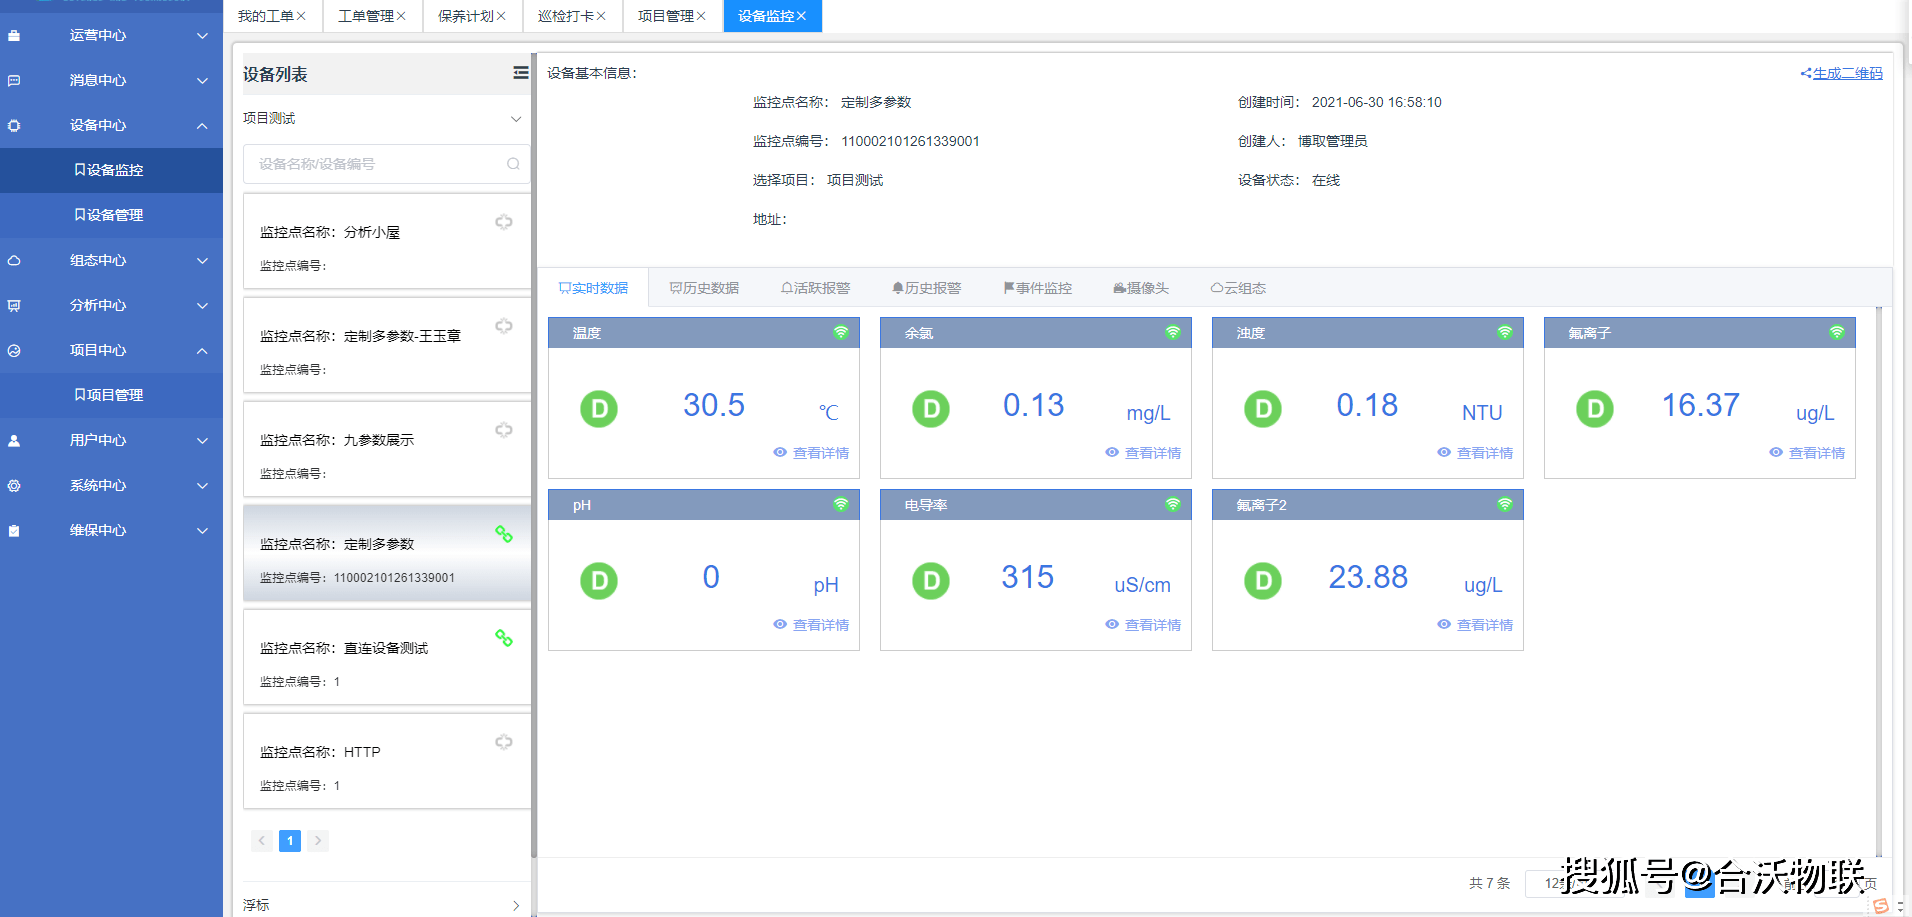Click 查看详情 on the pH card
Screen dimensions: 1912x917
811,625
